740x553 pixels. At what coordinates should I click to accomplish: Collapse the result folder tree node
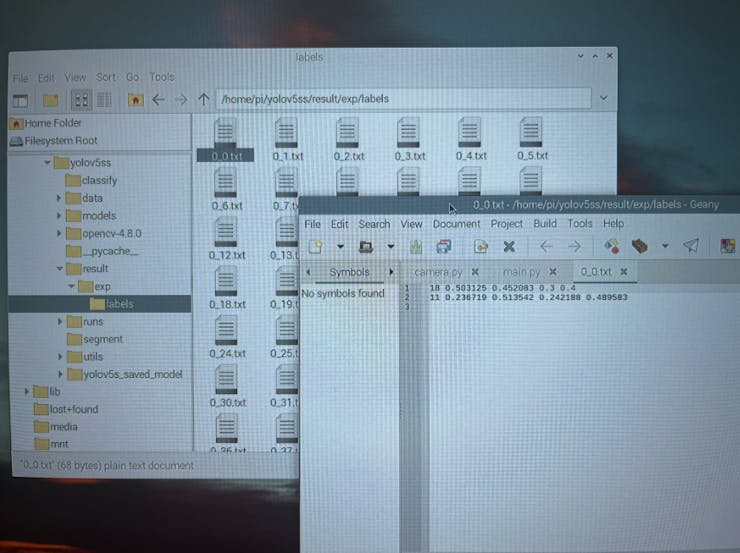coord(59,268)
